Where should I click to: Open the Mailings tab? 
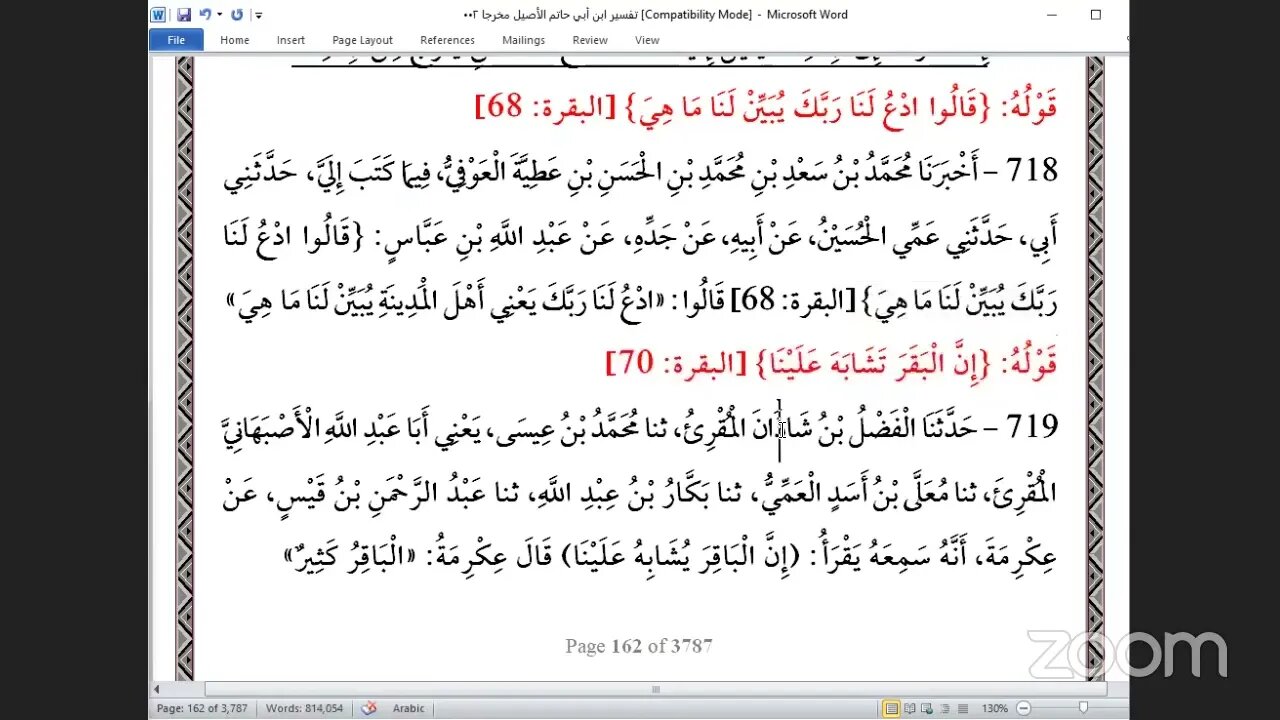coord(524,40)
